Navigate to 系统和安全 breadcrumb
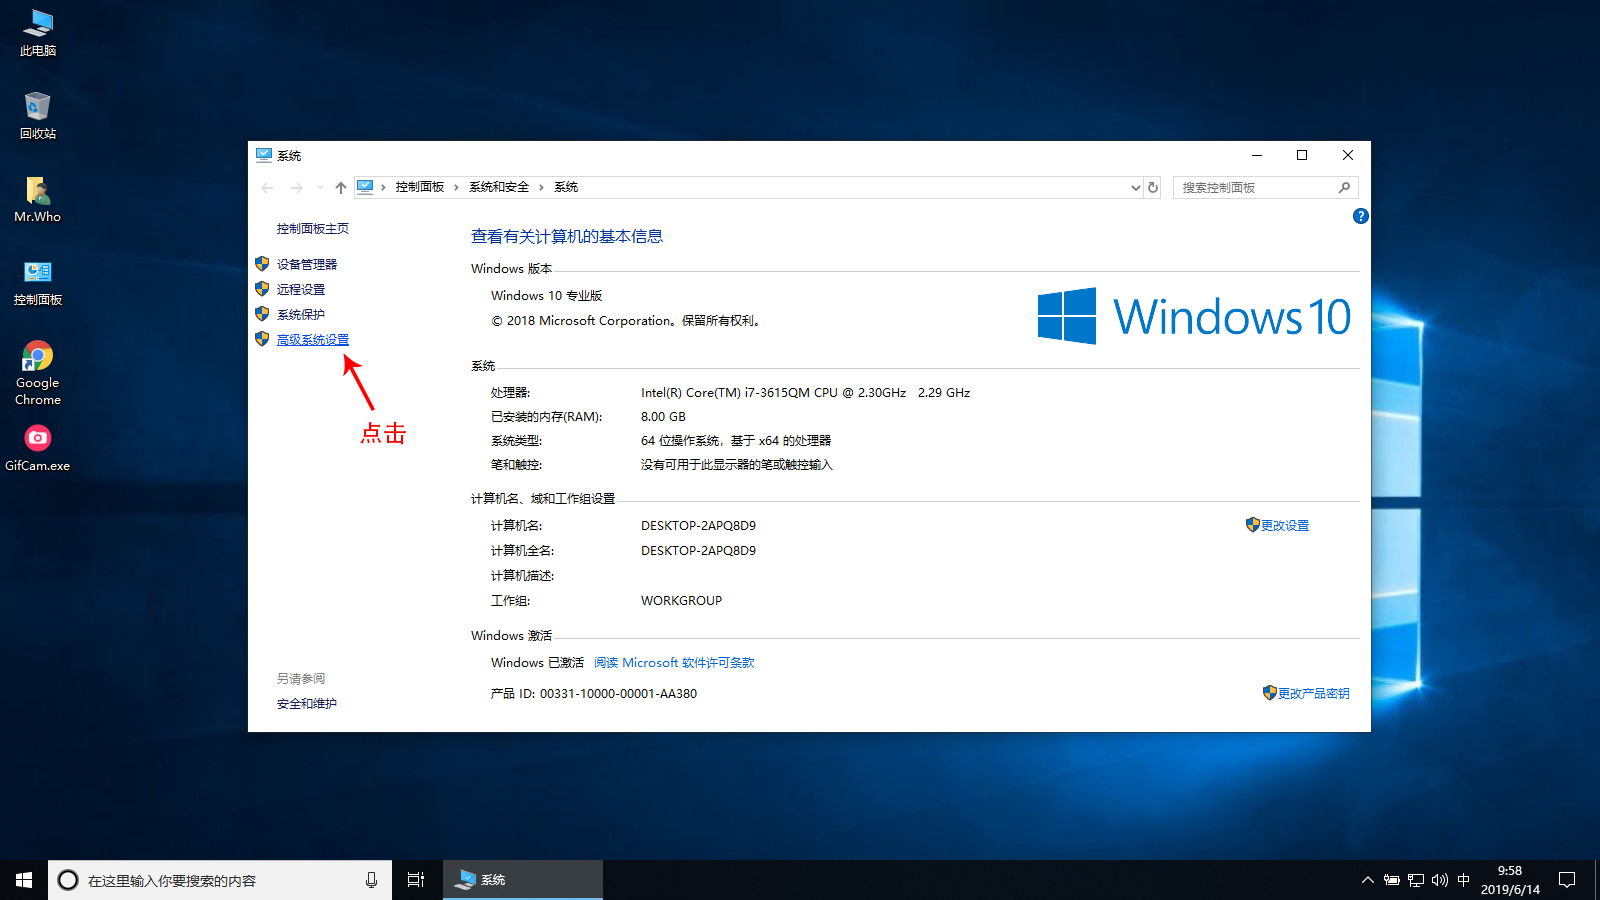1600x900 pixels. pyautogui.click(x=499, y=187)
